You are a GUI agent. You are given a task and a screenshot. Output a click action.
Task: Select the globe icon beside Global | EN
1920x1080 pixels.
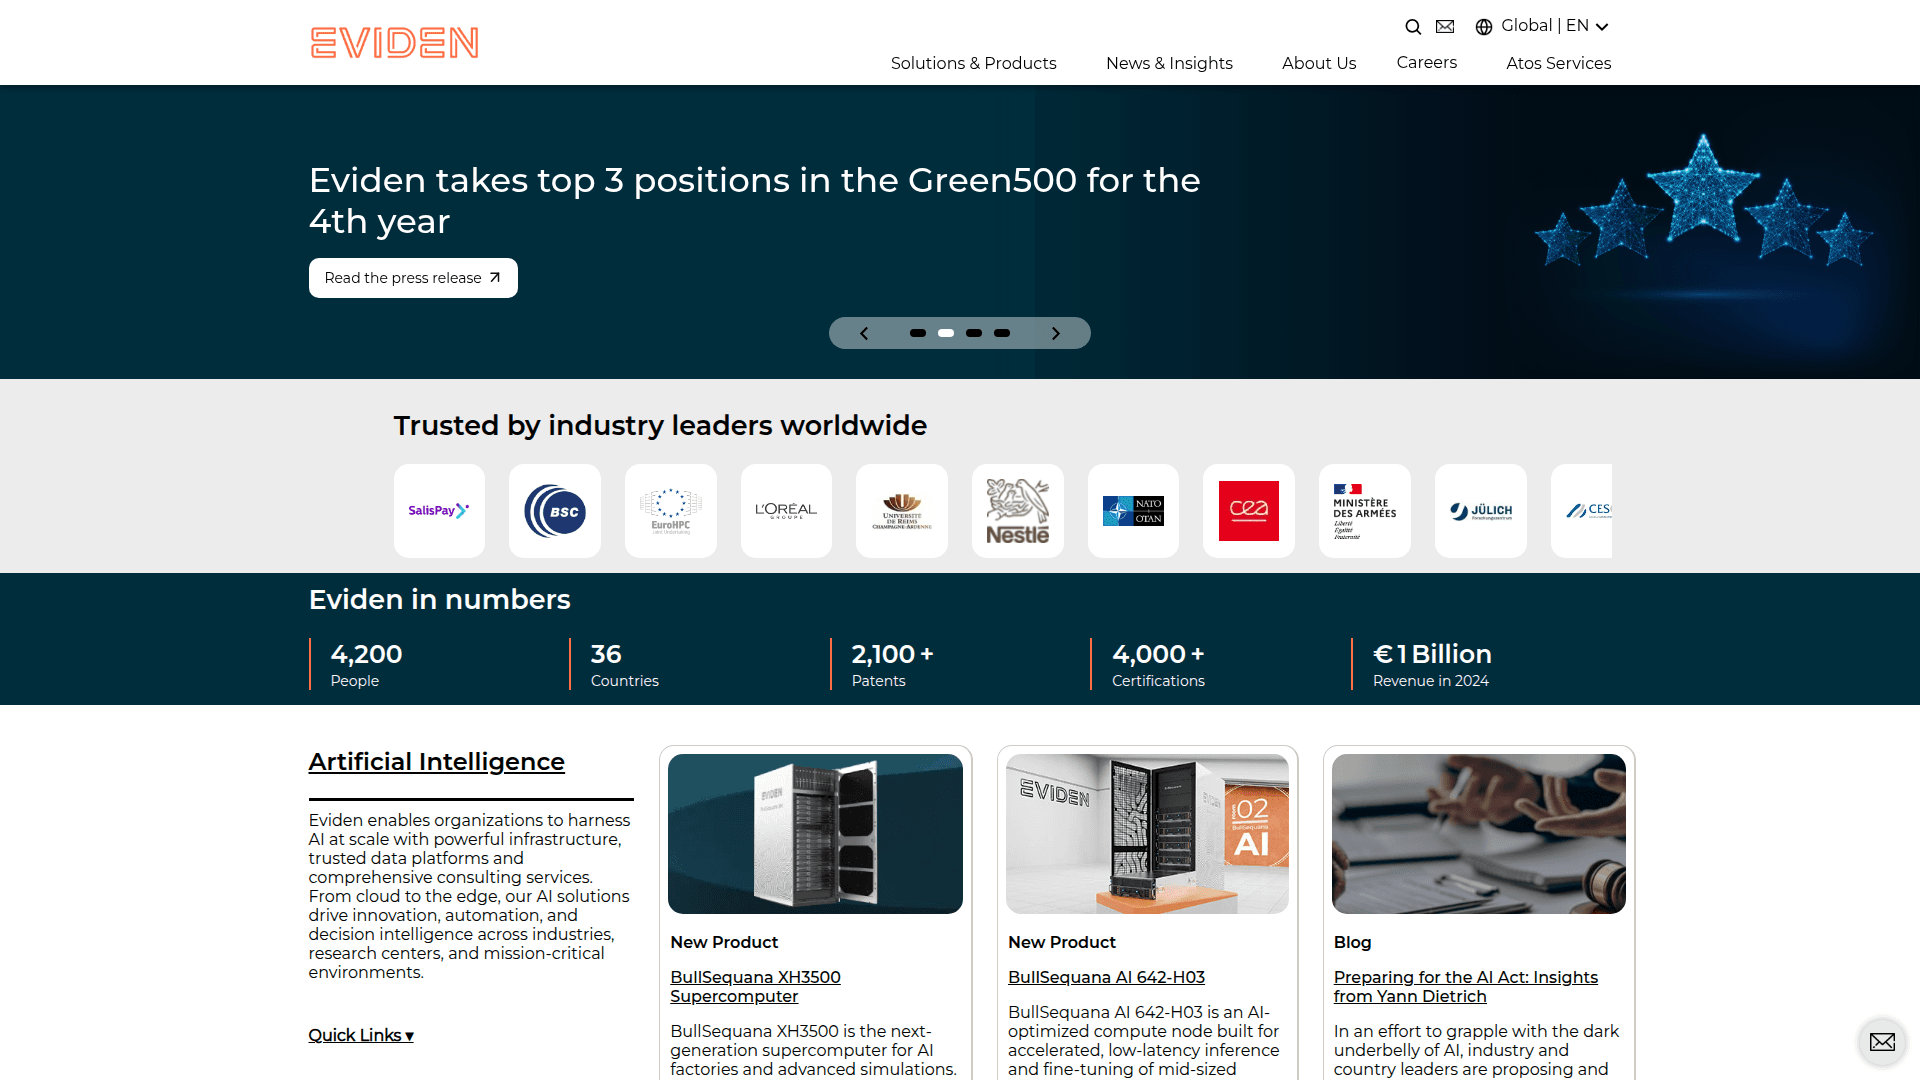[1484, 26]
